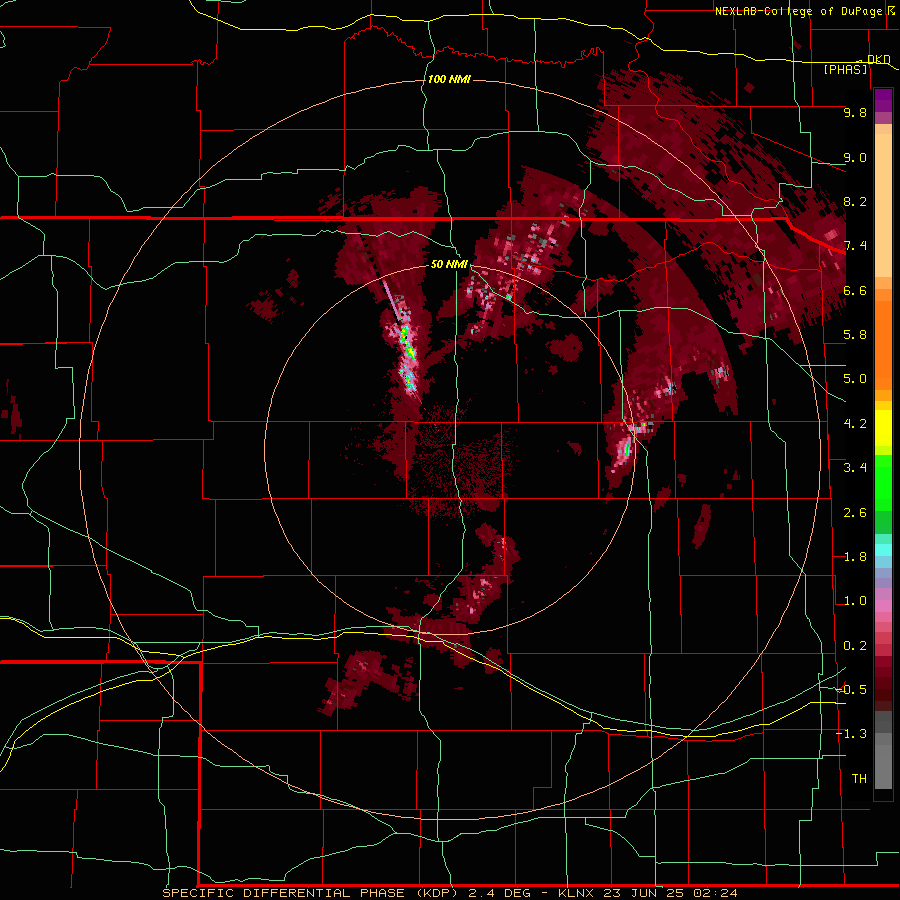Image resolution: width=900 pixels, height=900 pixels.
Task: Click the OKD station identifier text
Action: point(879,59)
